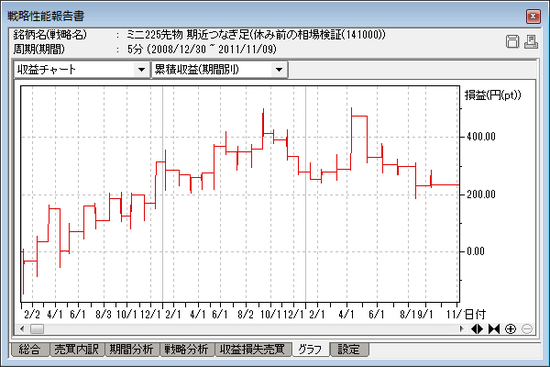The image size is (550, 367).
Task: Click the horizontal expand arrows icon
Action: pos(477,329)
